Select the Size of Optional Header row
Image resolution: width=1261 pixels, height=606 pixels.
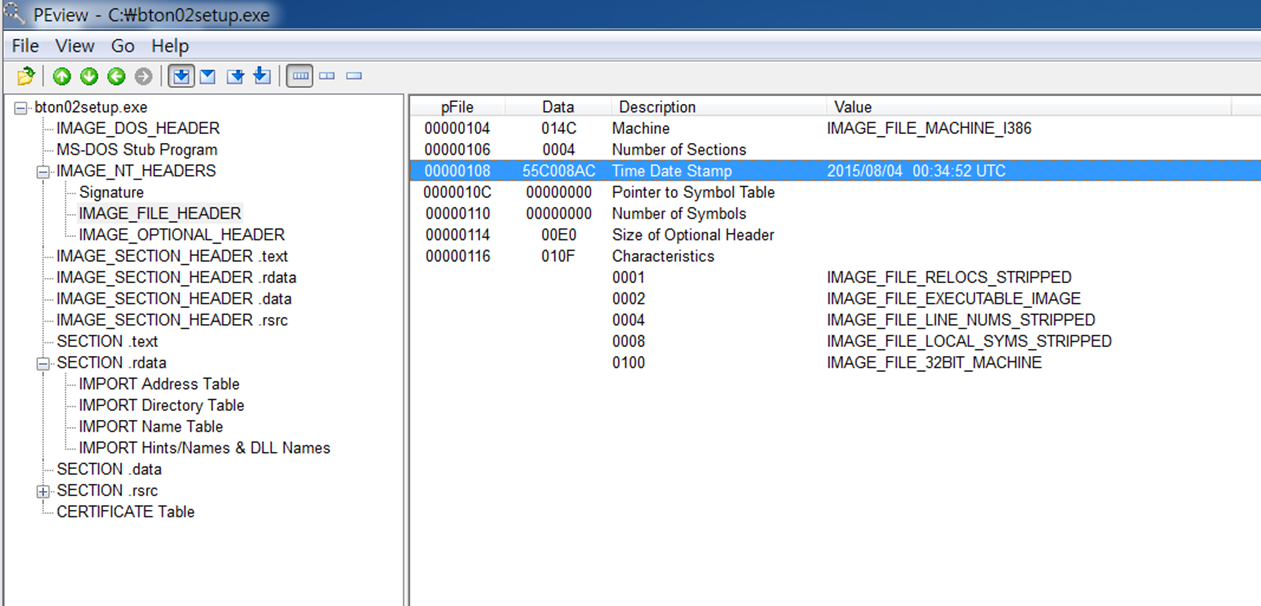(x=835, y=235)
